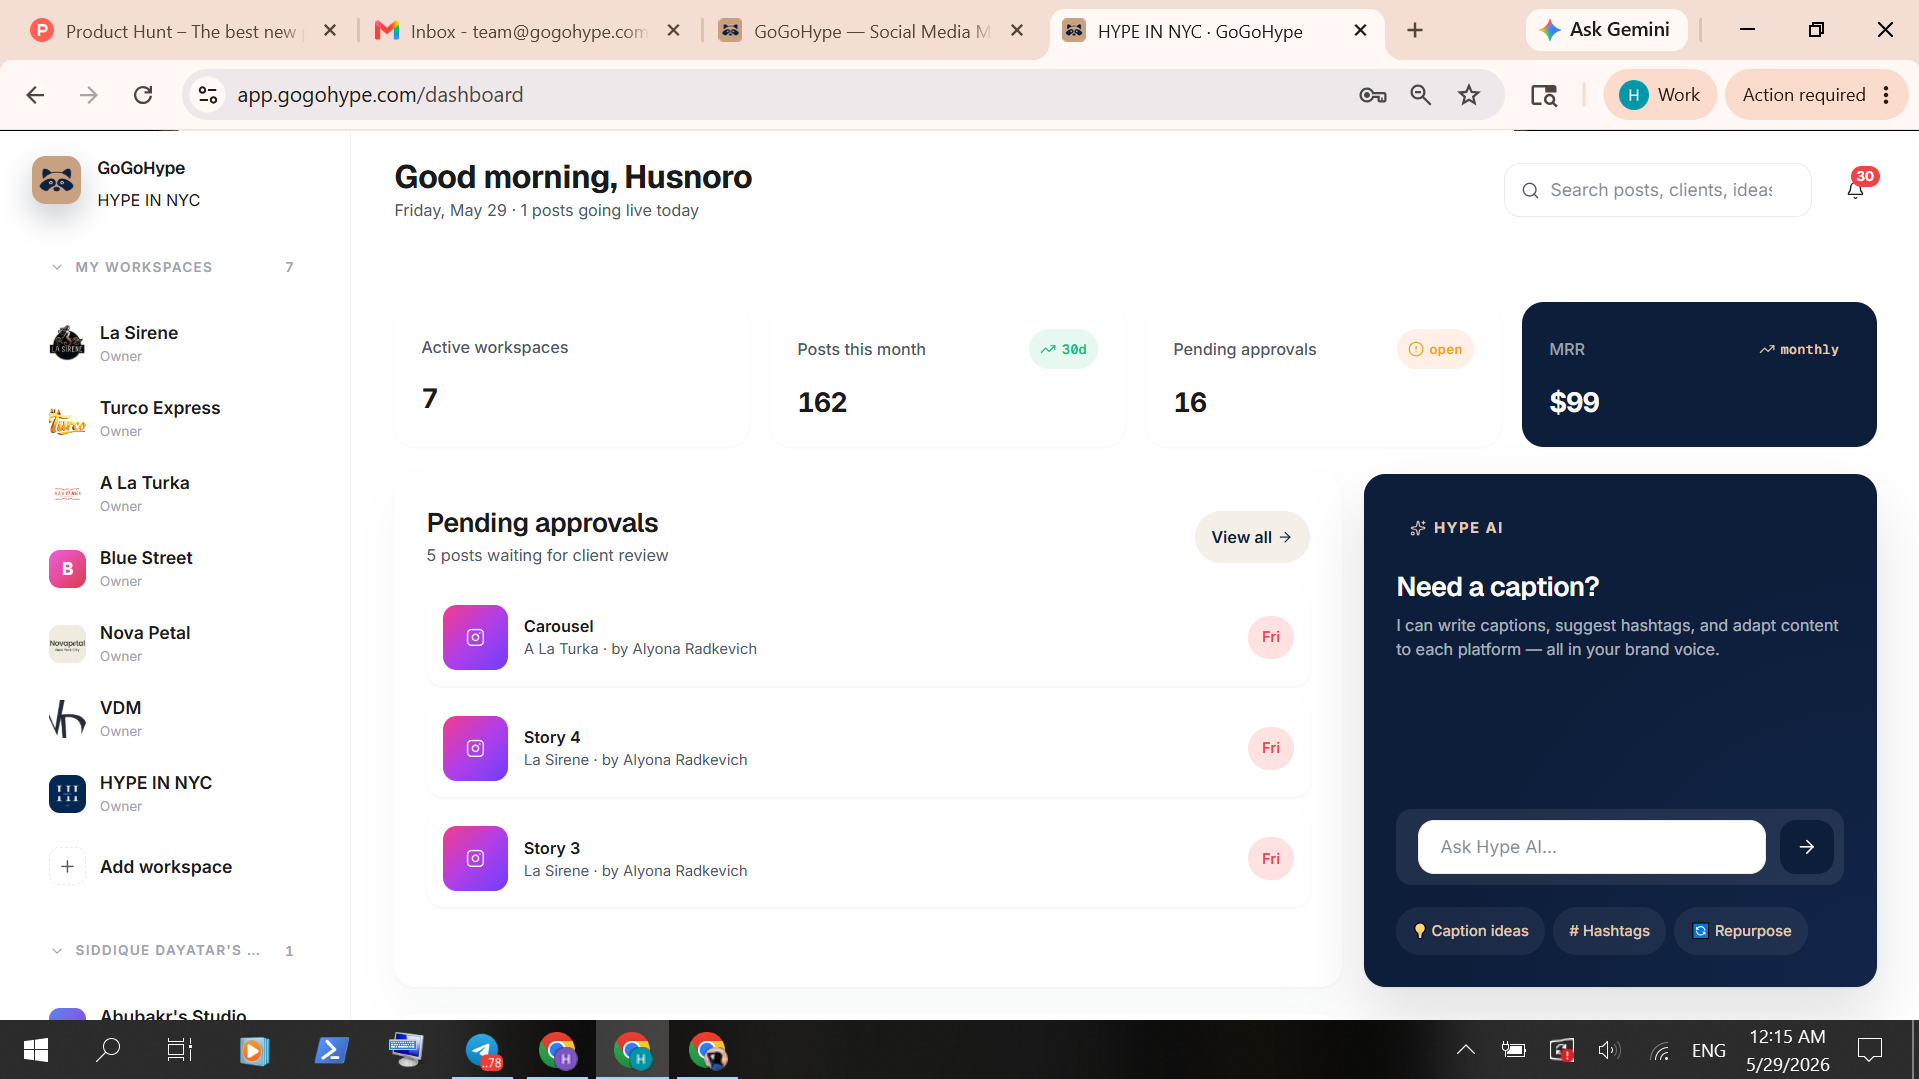Select the A La Turka workspace icon
Screen dimensions: 1919x1079
(x=67, y=493)
